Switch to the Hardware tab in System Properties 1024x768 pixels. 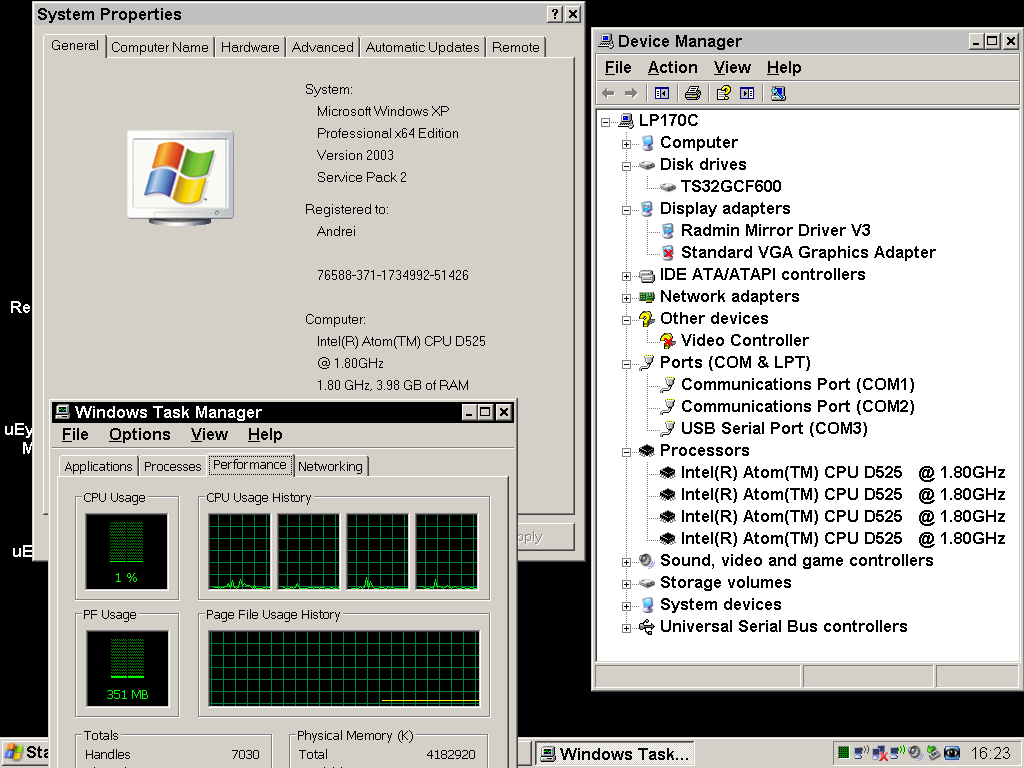pyautogui.click(x=250, y=47)
